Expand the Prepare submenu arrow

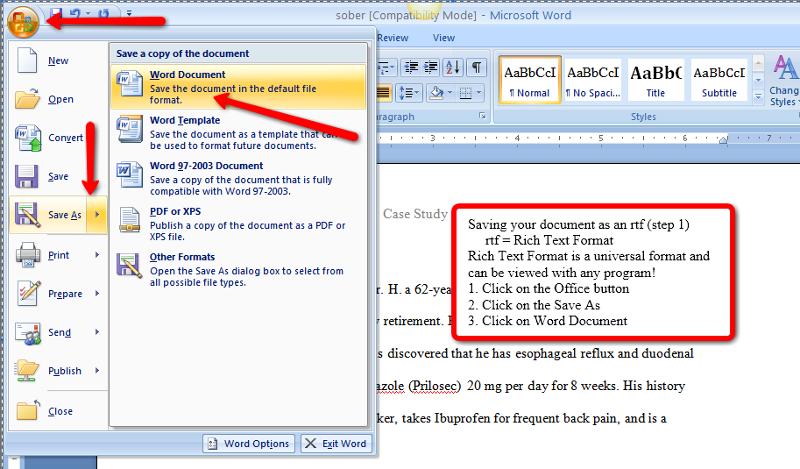(97, 293)
